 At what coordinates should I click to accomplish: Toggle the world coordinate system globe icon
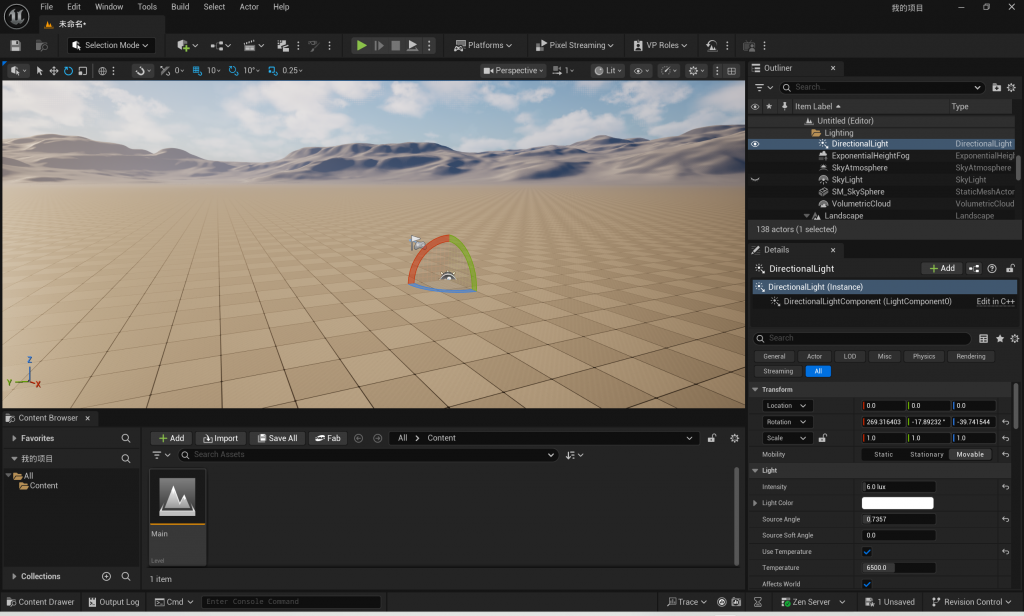[x=103, y=71]
